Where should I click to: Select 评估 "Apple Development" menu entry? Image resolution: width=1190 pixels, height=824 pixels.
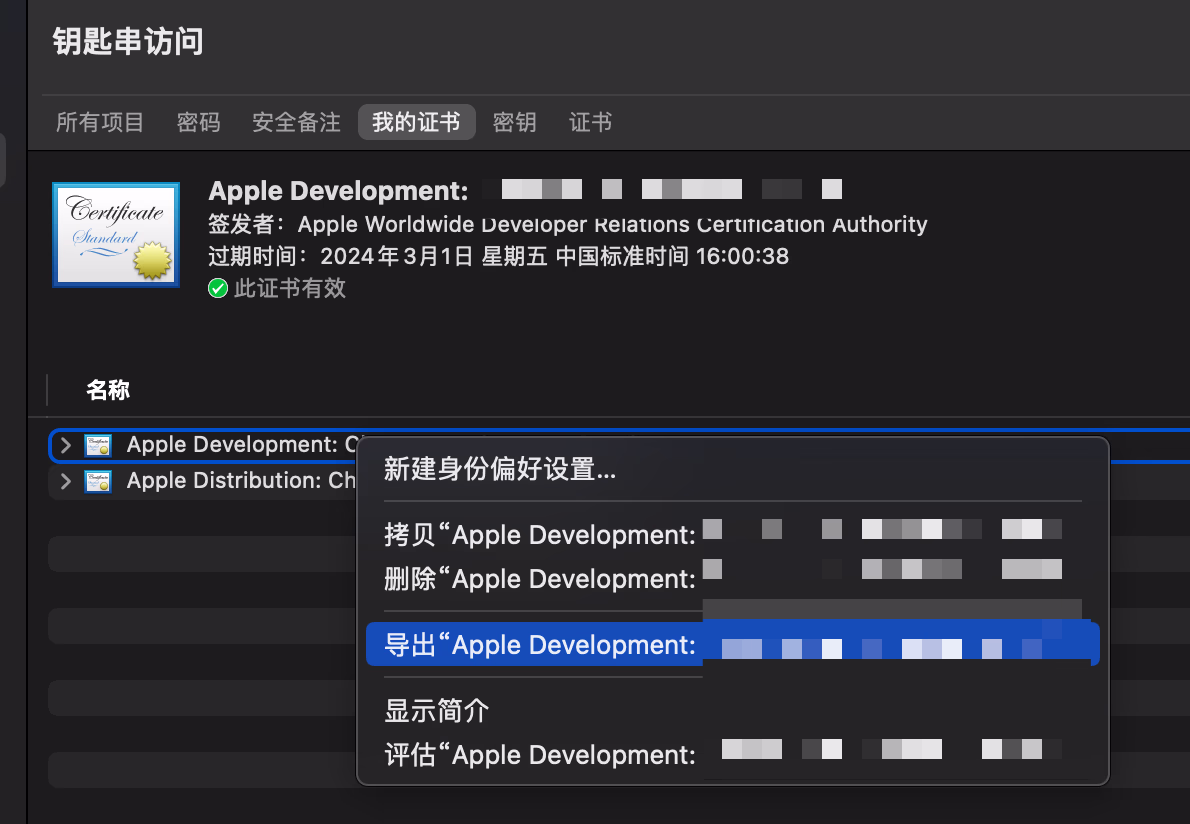pyautogui.click(x=540, y=754)
